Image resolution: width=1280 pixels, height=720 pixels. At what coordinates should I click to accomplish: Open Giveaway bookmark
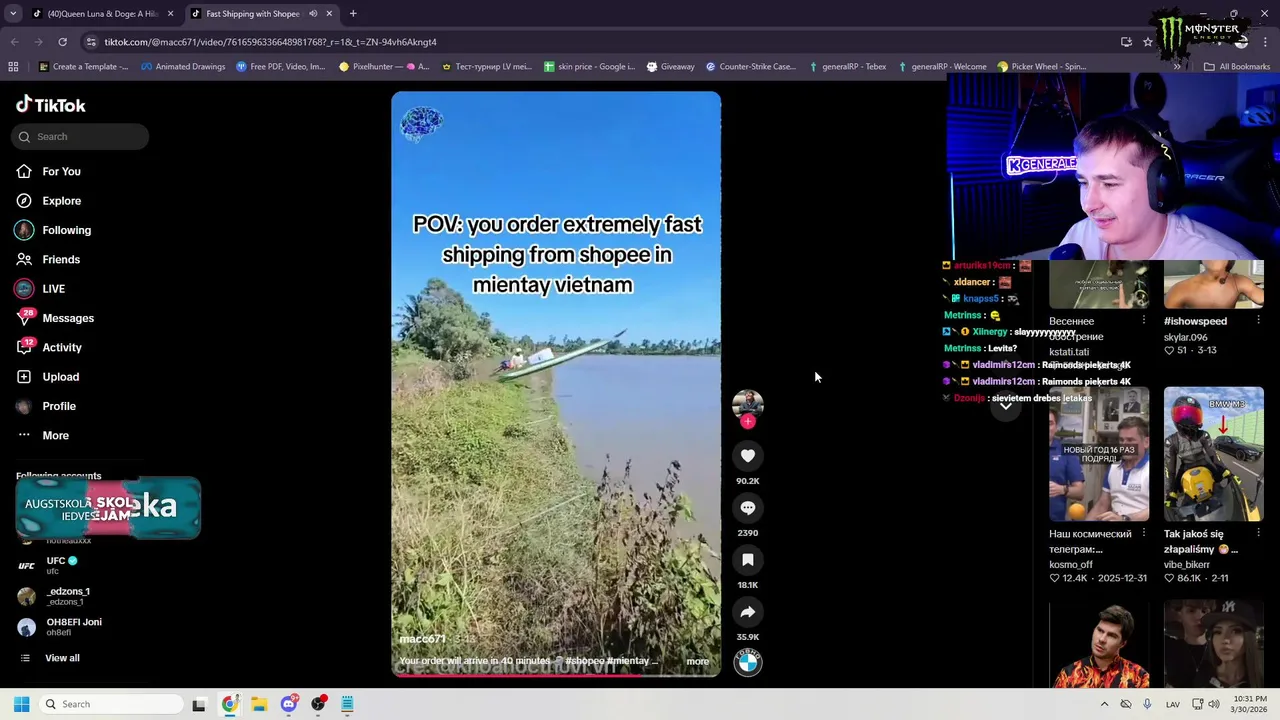[x=670, y=67]
